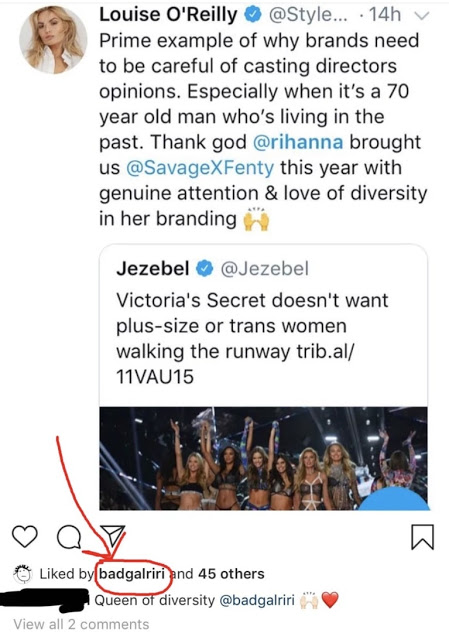The height and width of the screenshot is (640, 449).
Task: Click the Louise O'Reilly display name
Action: [x=168, y=15]
